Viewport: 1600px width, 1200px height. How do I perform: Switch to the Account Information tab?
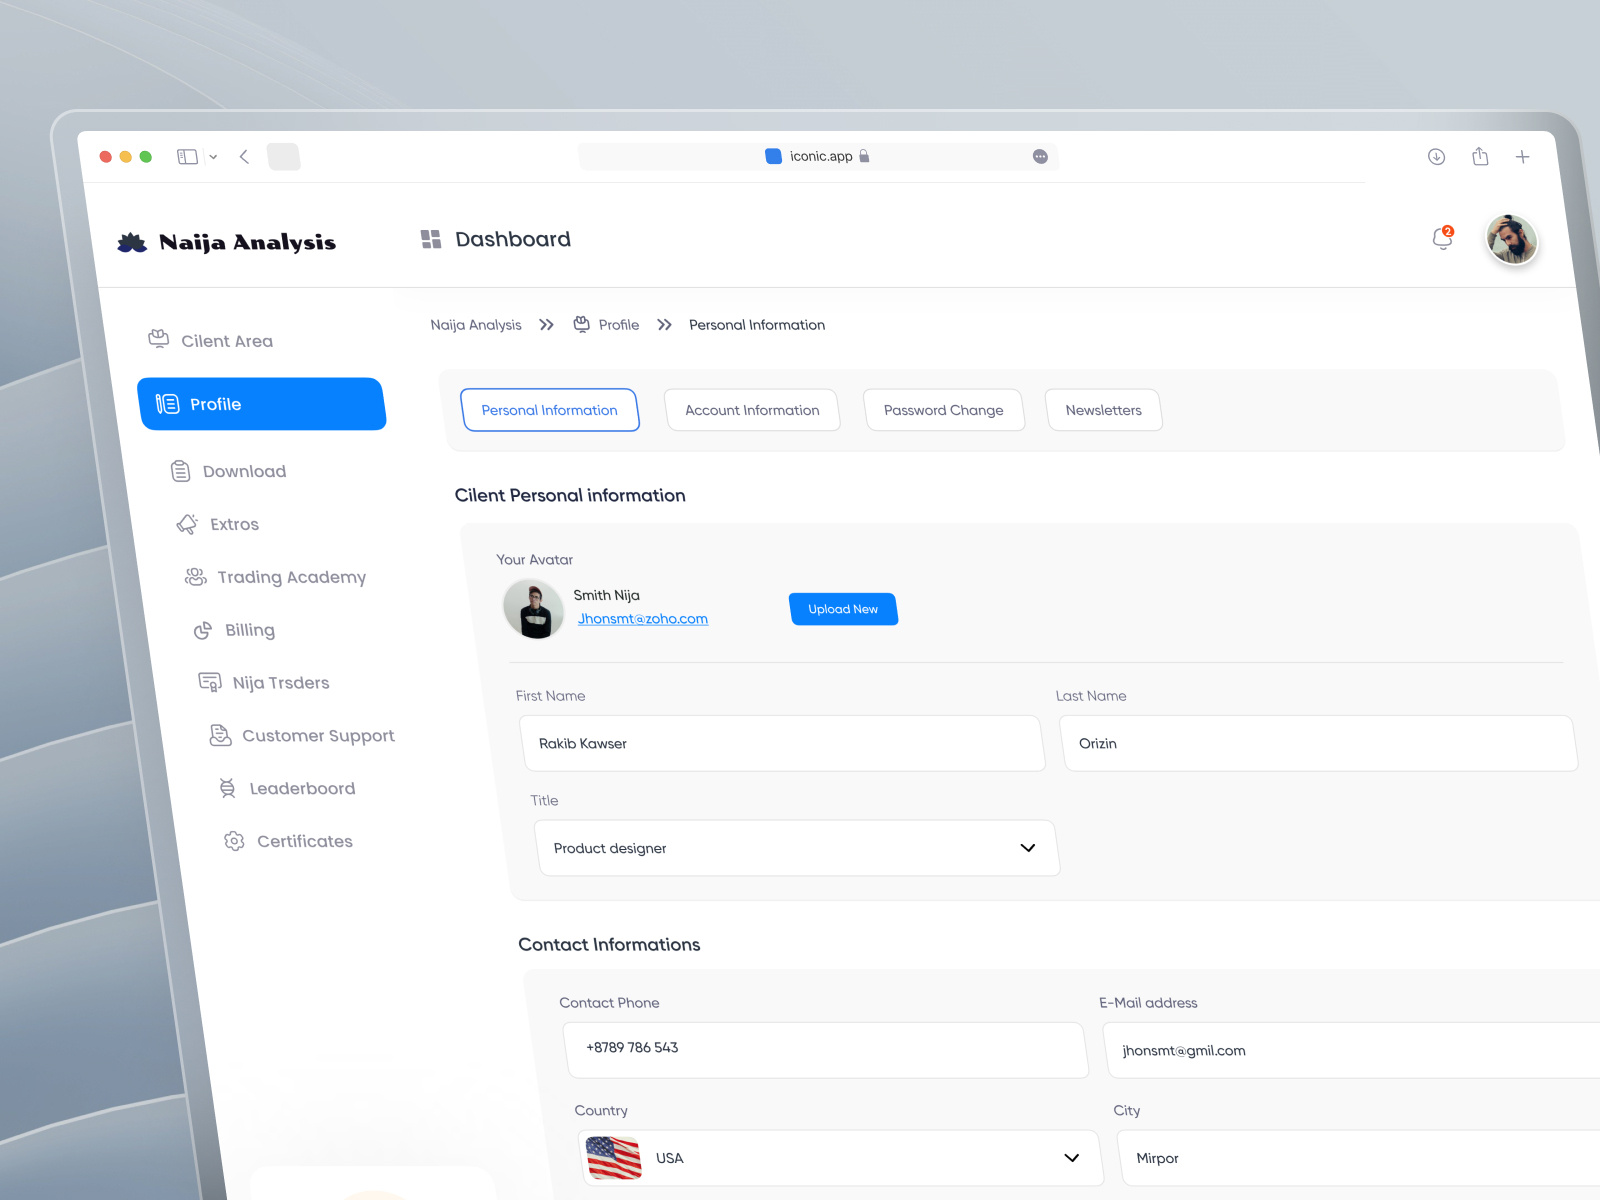tap(752, 409)
